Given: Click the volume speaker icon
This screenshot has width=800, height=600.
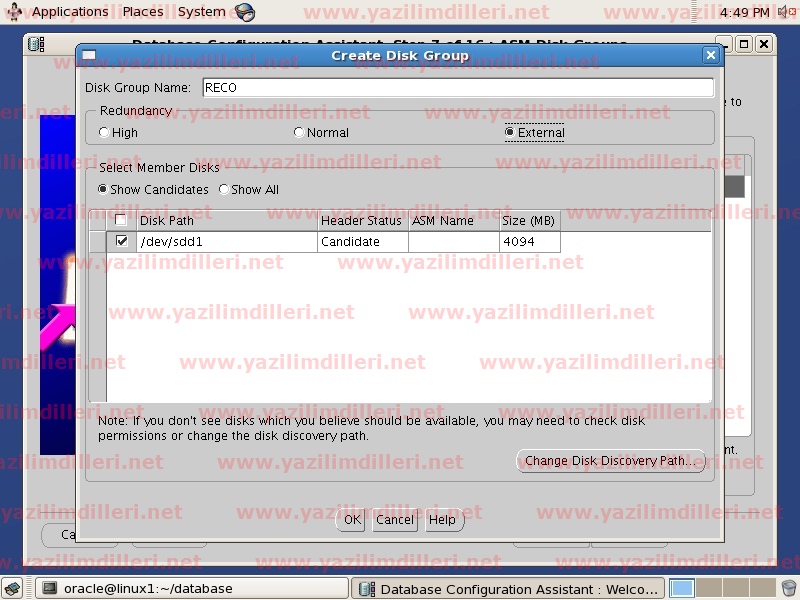Looking at the screenshot, I should [785, 12].
